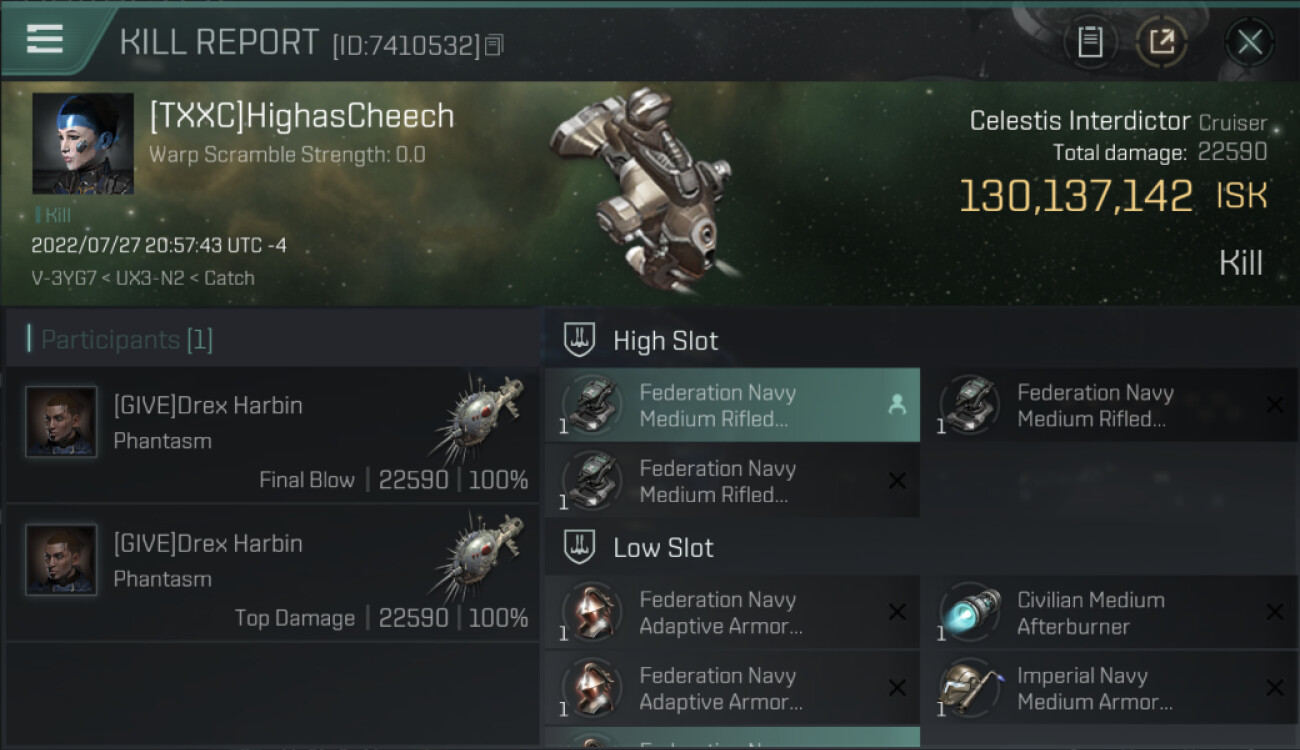Open the hamburger menu icon
1300x750 pixels.
(45, 39)
